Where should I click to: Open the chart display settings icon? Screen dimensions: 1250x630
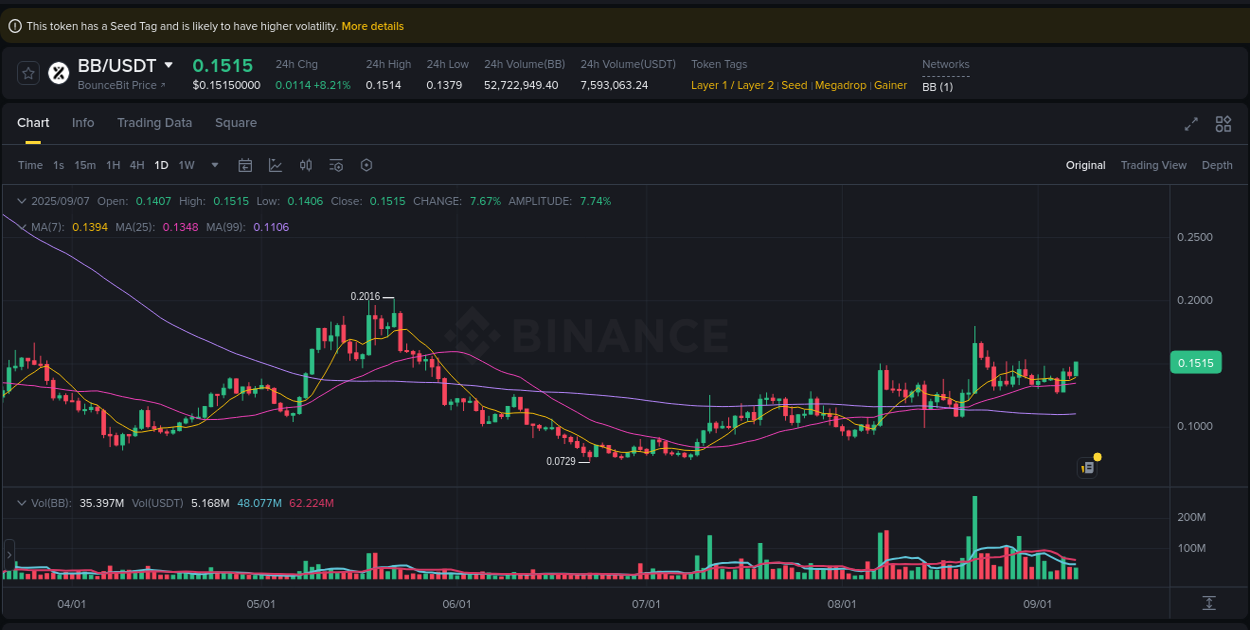(x=336, y=165)
